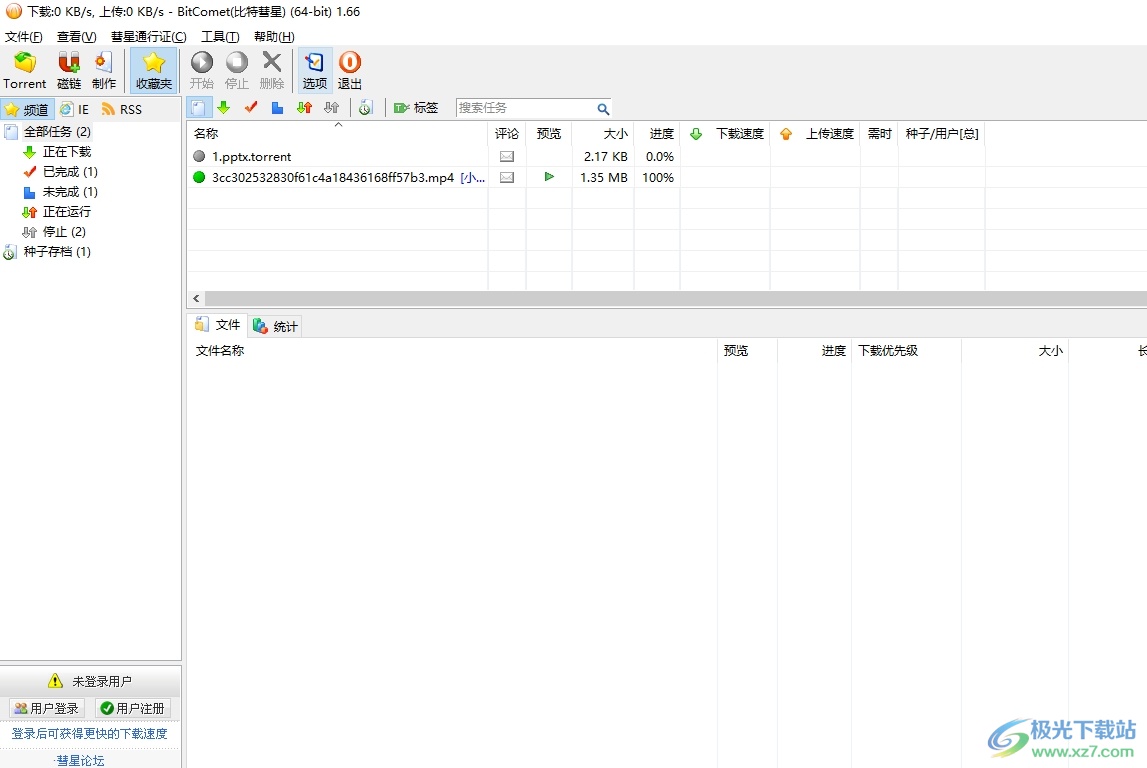This screenshot has height=768, width=1147.
Task: Click the 预览 header in the task list
Action: click(549, 134)
